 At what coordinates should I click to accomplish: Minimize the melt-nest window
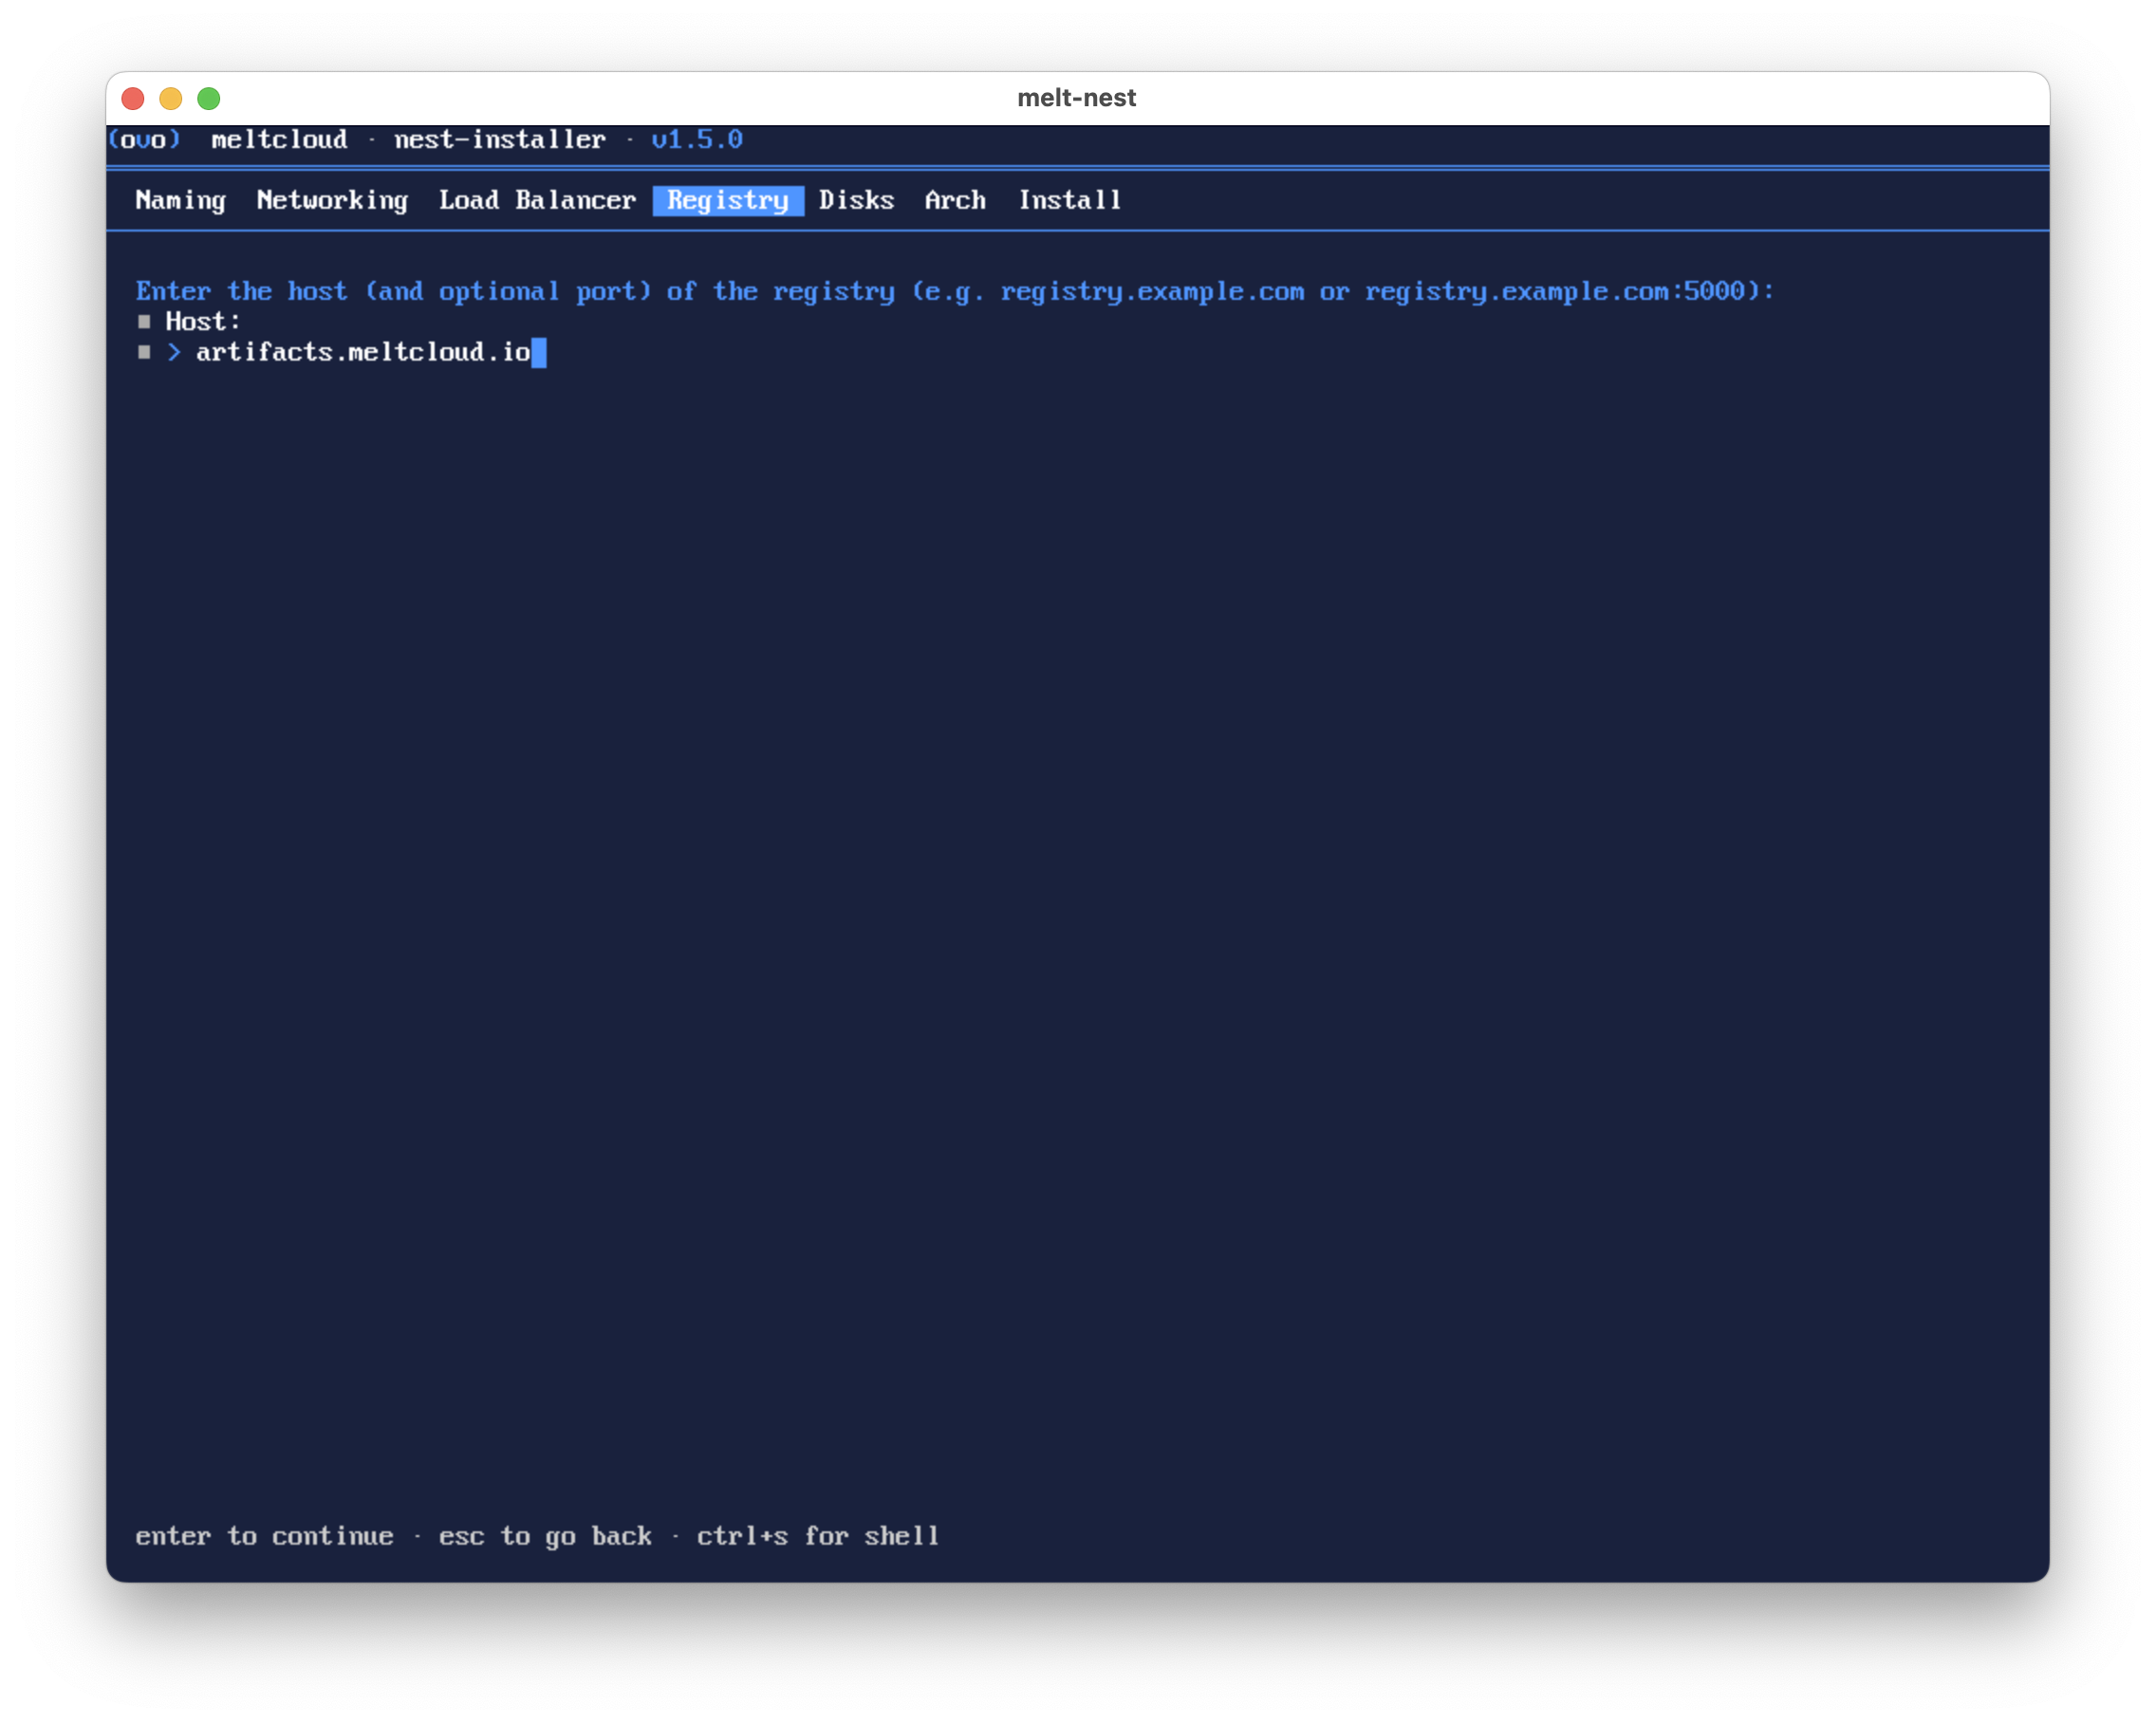pos(171,98)
